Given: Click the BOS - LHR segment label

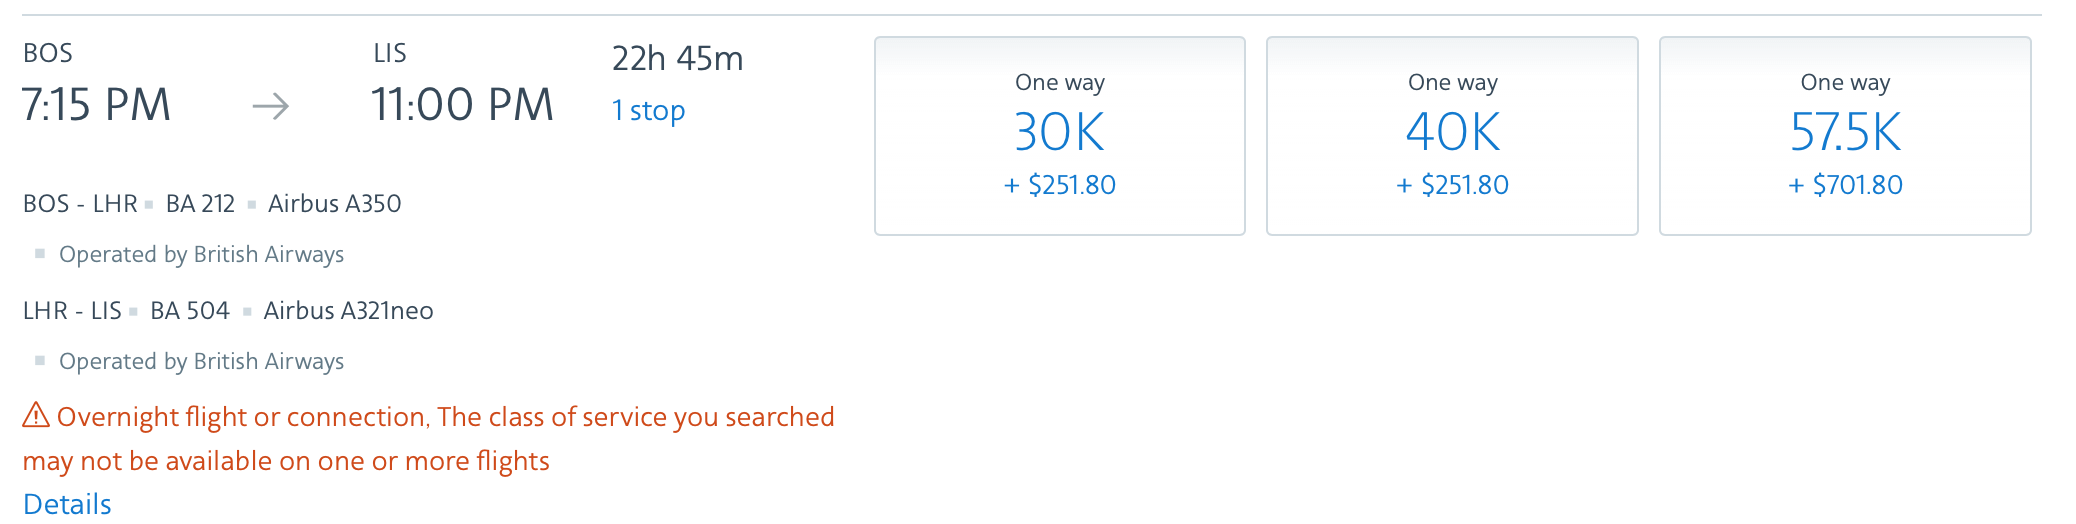Looking at the screenshot, I should [x=80, y=203].
